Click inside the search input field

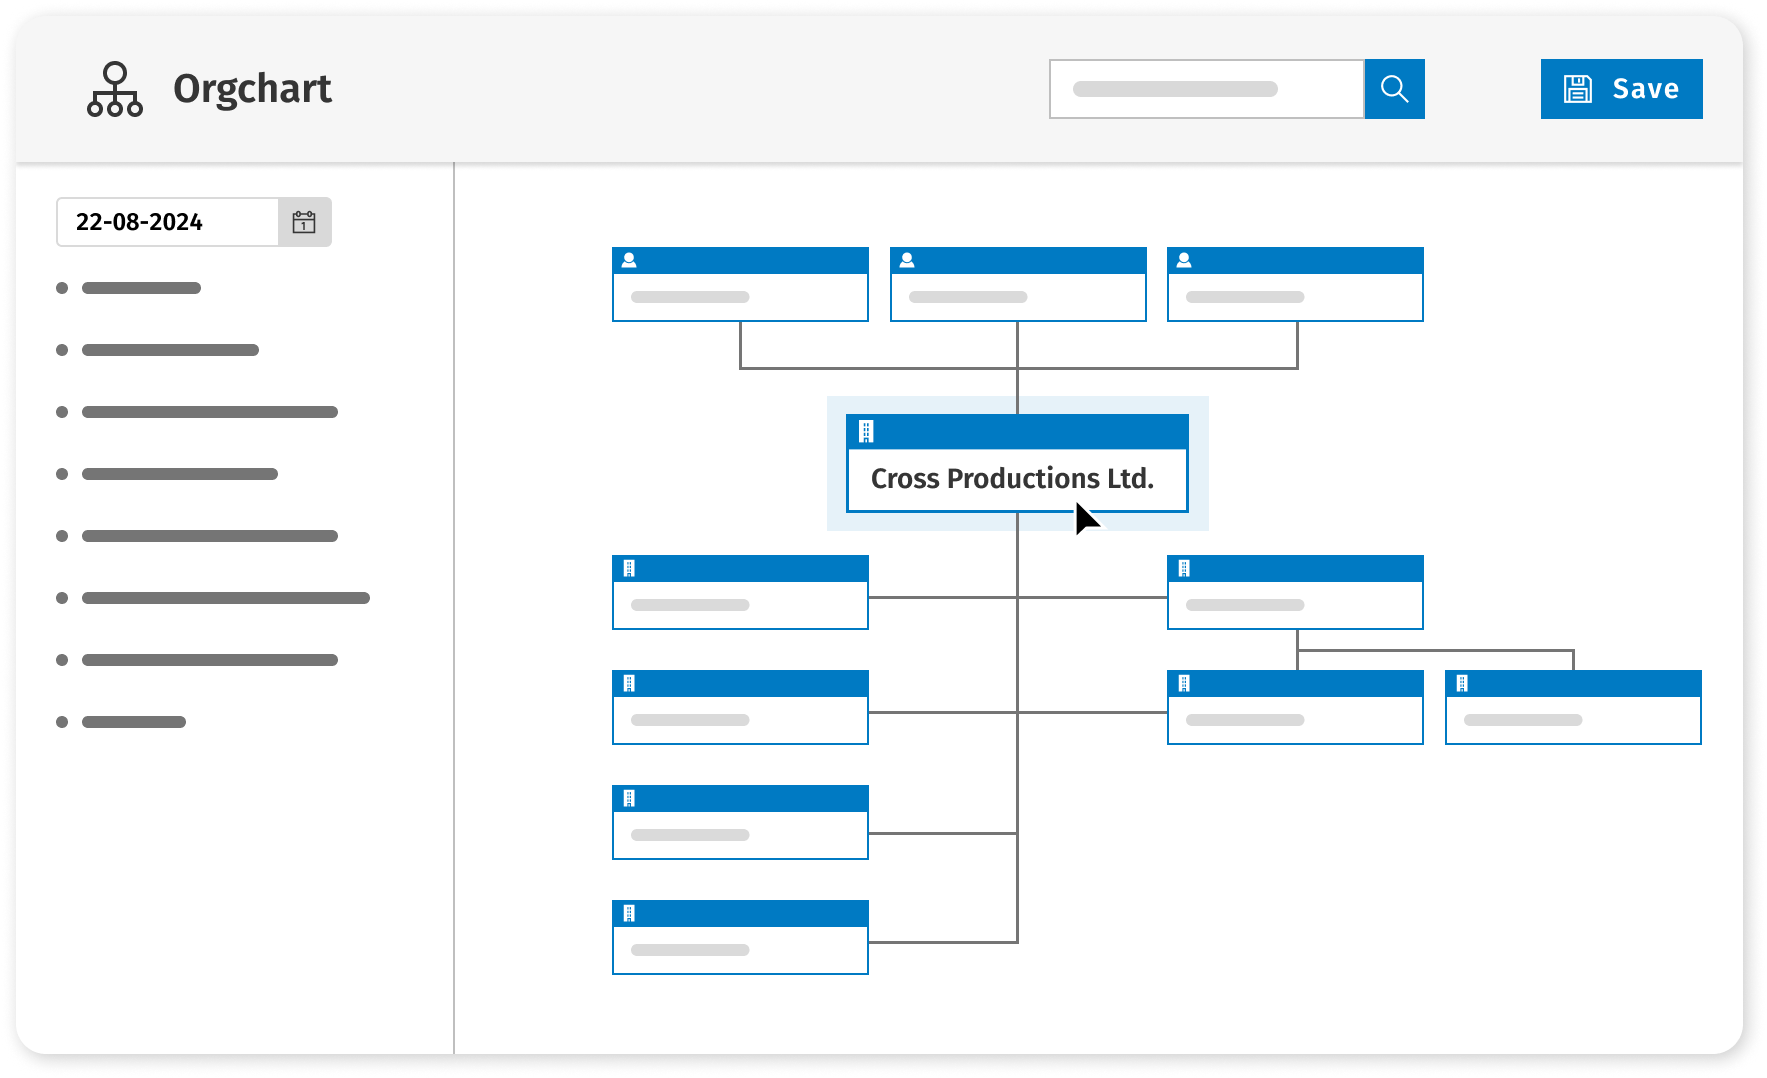[x=1206, y=89]
